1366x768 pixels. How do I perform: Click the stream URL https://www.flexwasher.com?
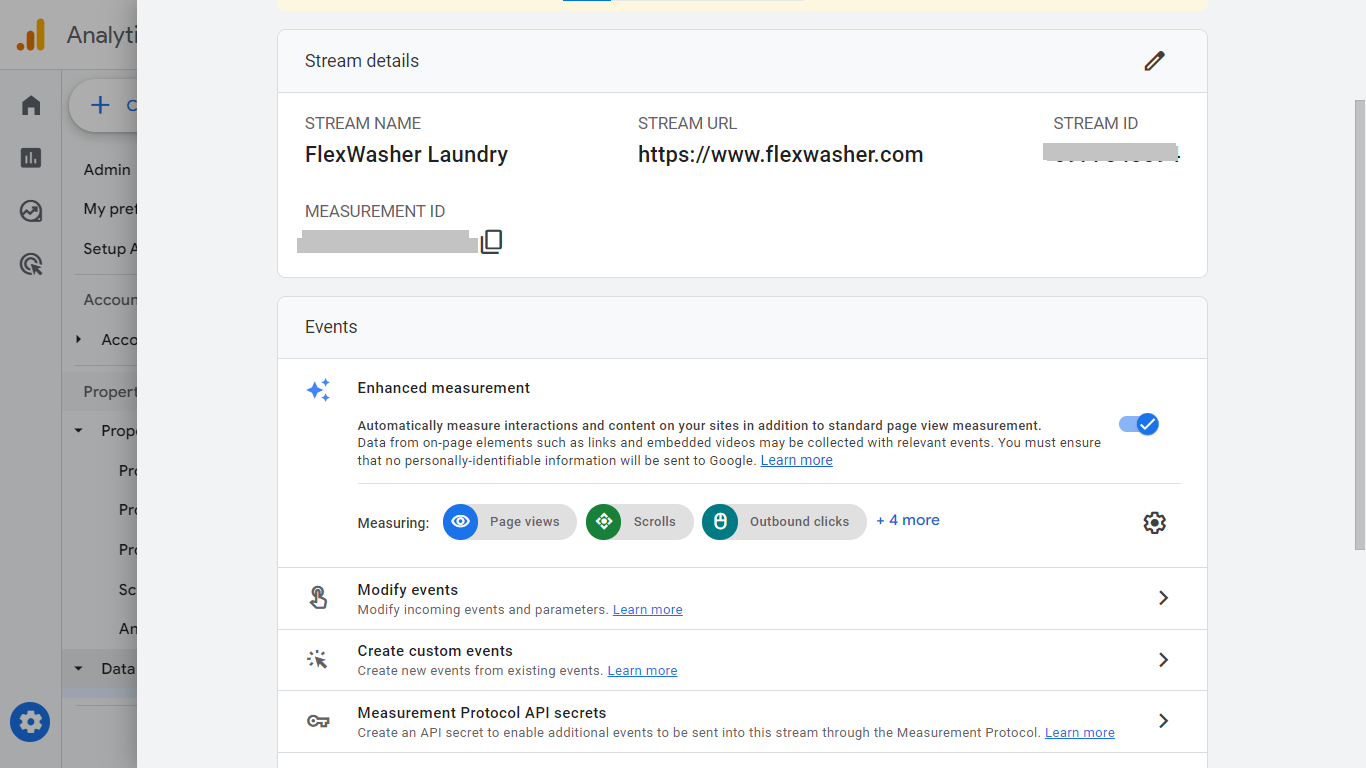pos(781,154)
